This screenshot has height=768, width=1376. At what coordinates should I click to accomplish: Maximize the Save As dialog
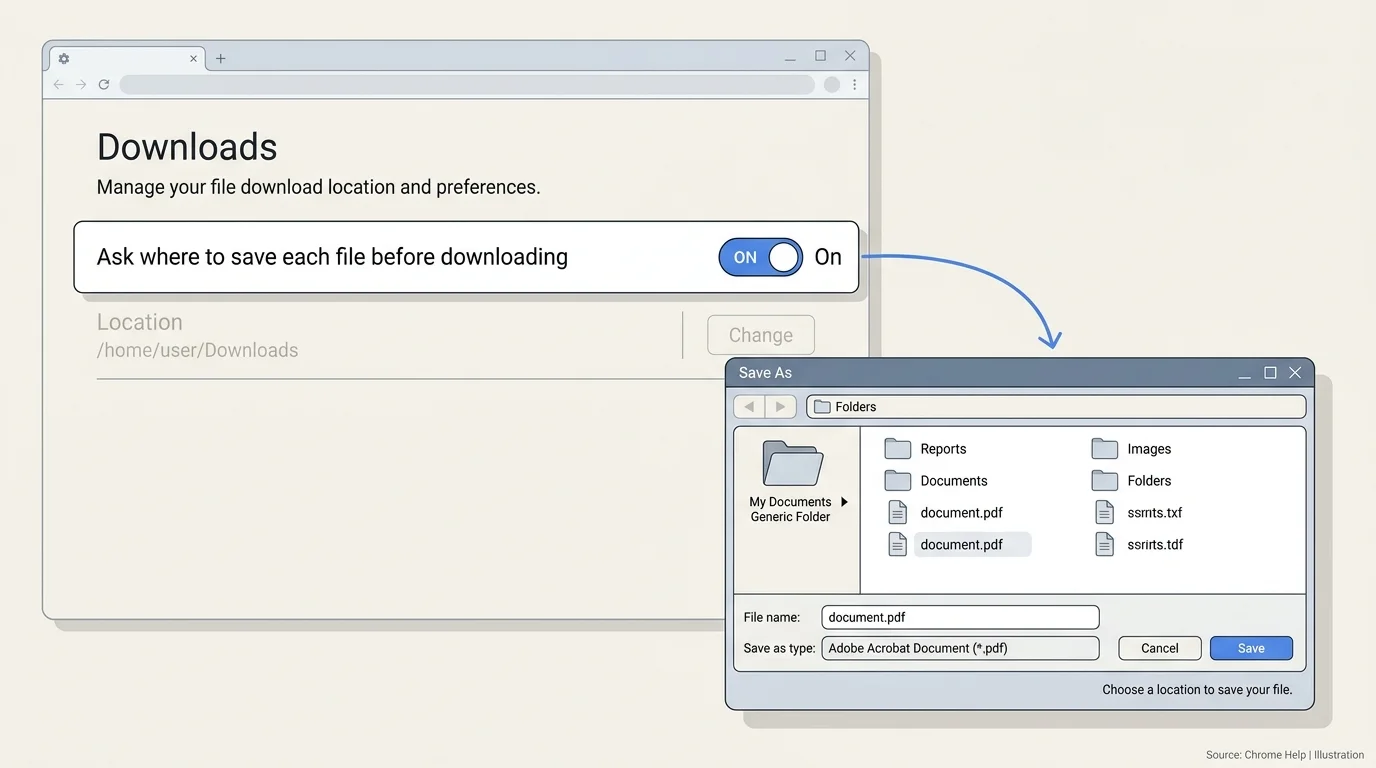1270,373
